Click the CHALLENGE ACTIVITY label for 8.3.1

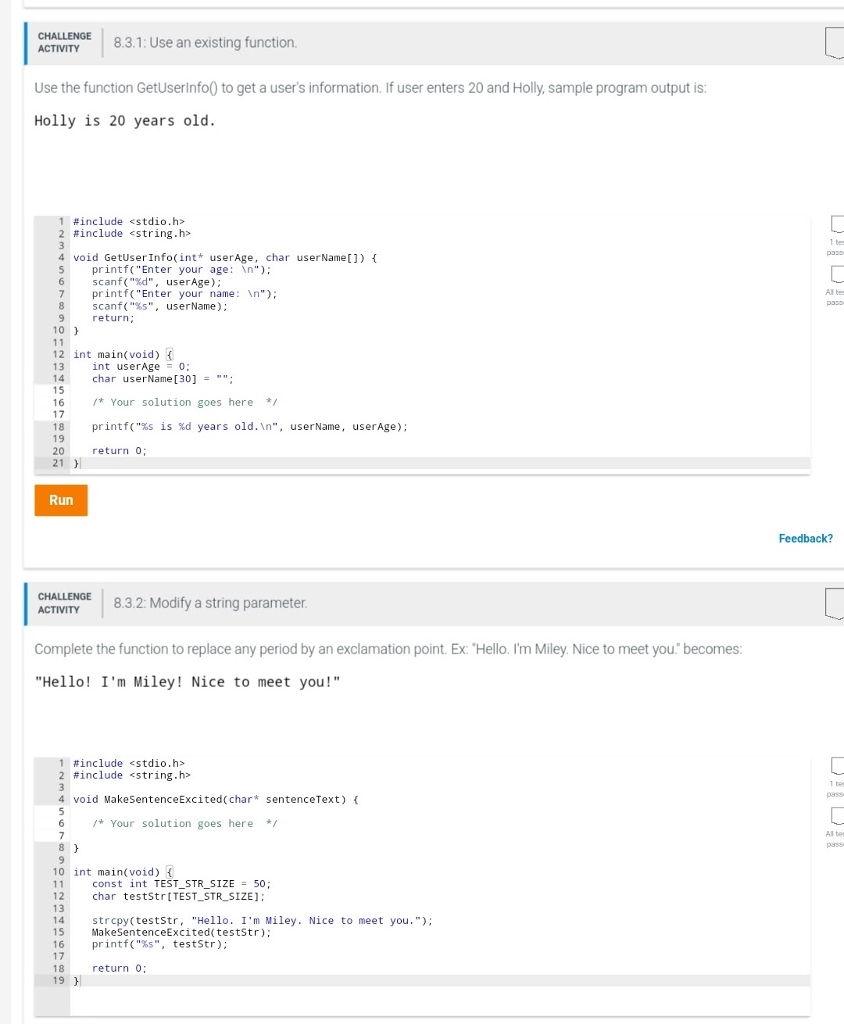pos(64,41)
